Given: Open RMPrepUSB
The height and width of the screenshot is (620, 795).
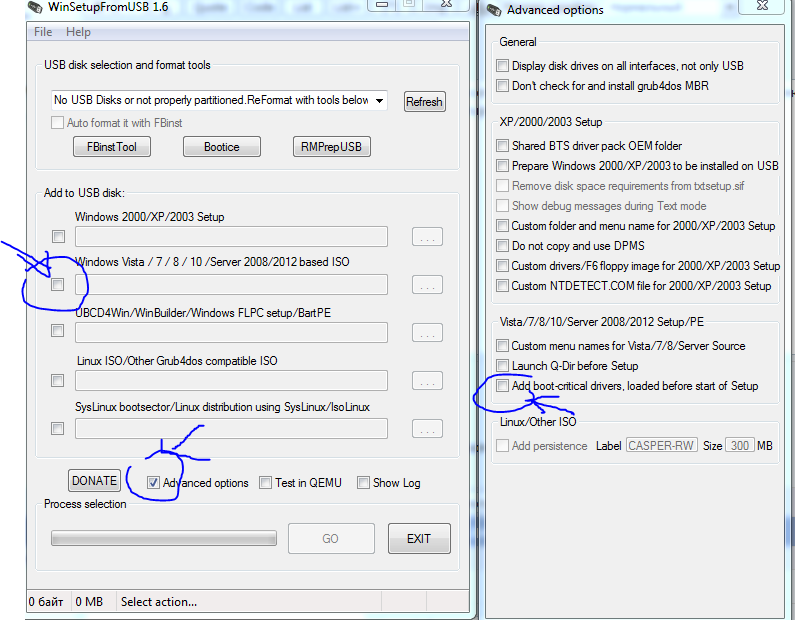Looking at the screenshot, I should [331, 147].
